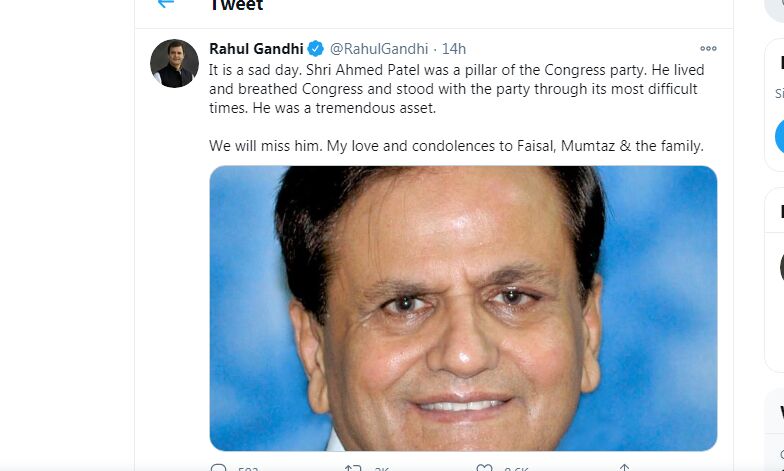Go back using the left arrow
Screen dimensions: 784x471
click(x=165, y=4)
